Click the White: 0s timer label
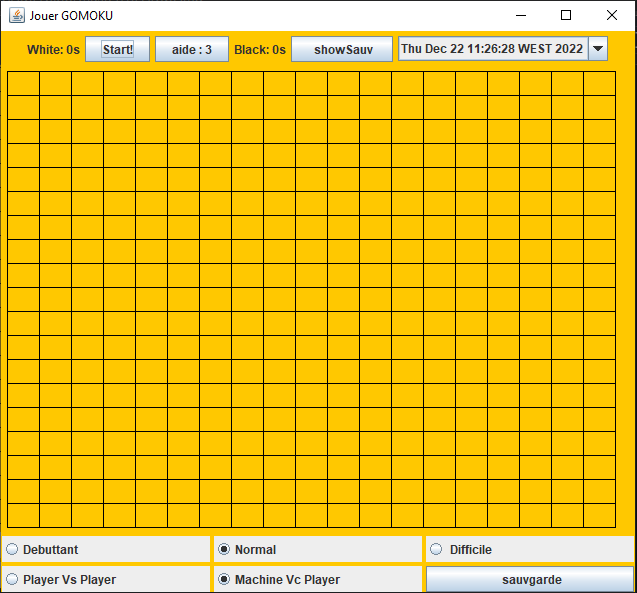Viewport: 637px width, 593px height. point(53,50)
